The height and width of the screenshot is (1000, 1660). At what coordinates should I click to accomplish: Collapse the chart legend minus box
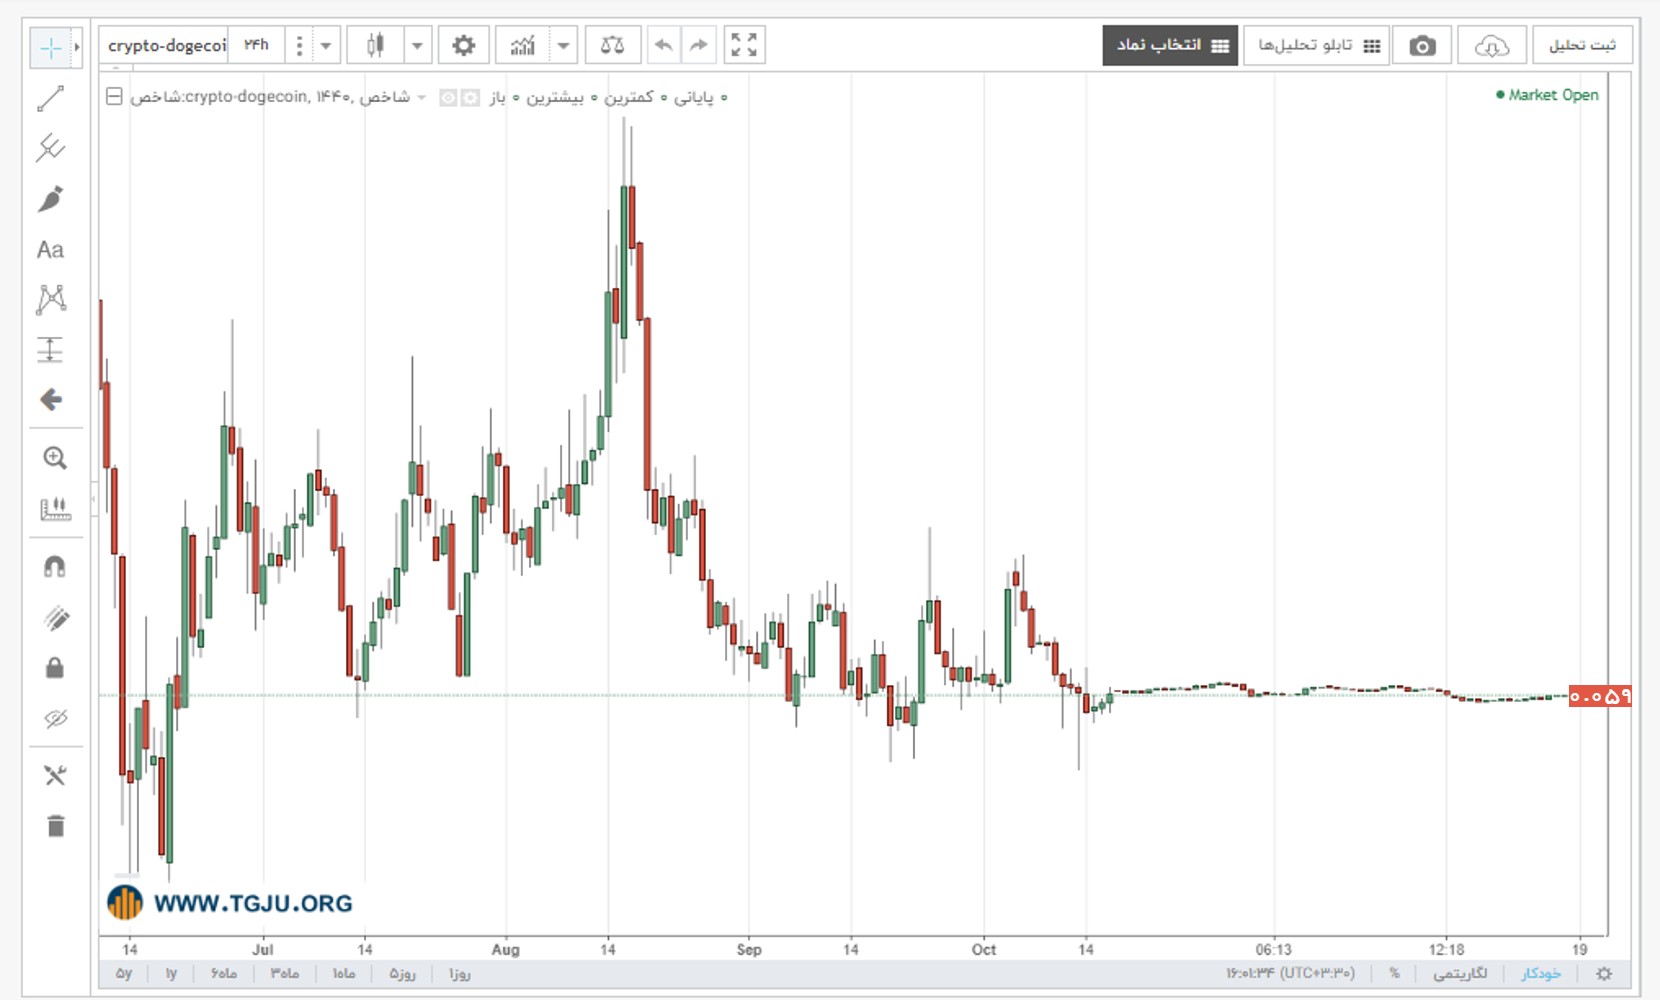[114, 96]
